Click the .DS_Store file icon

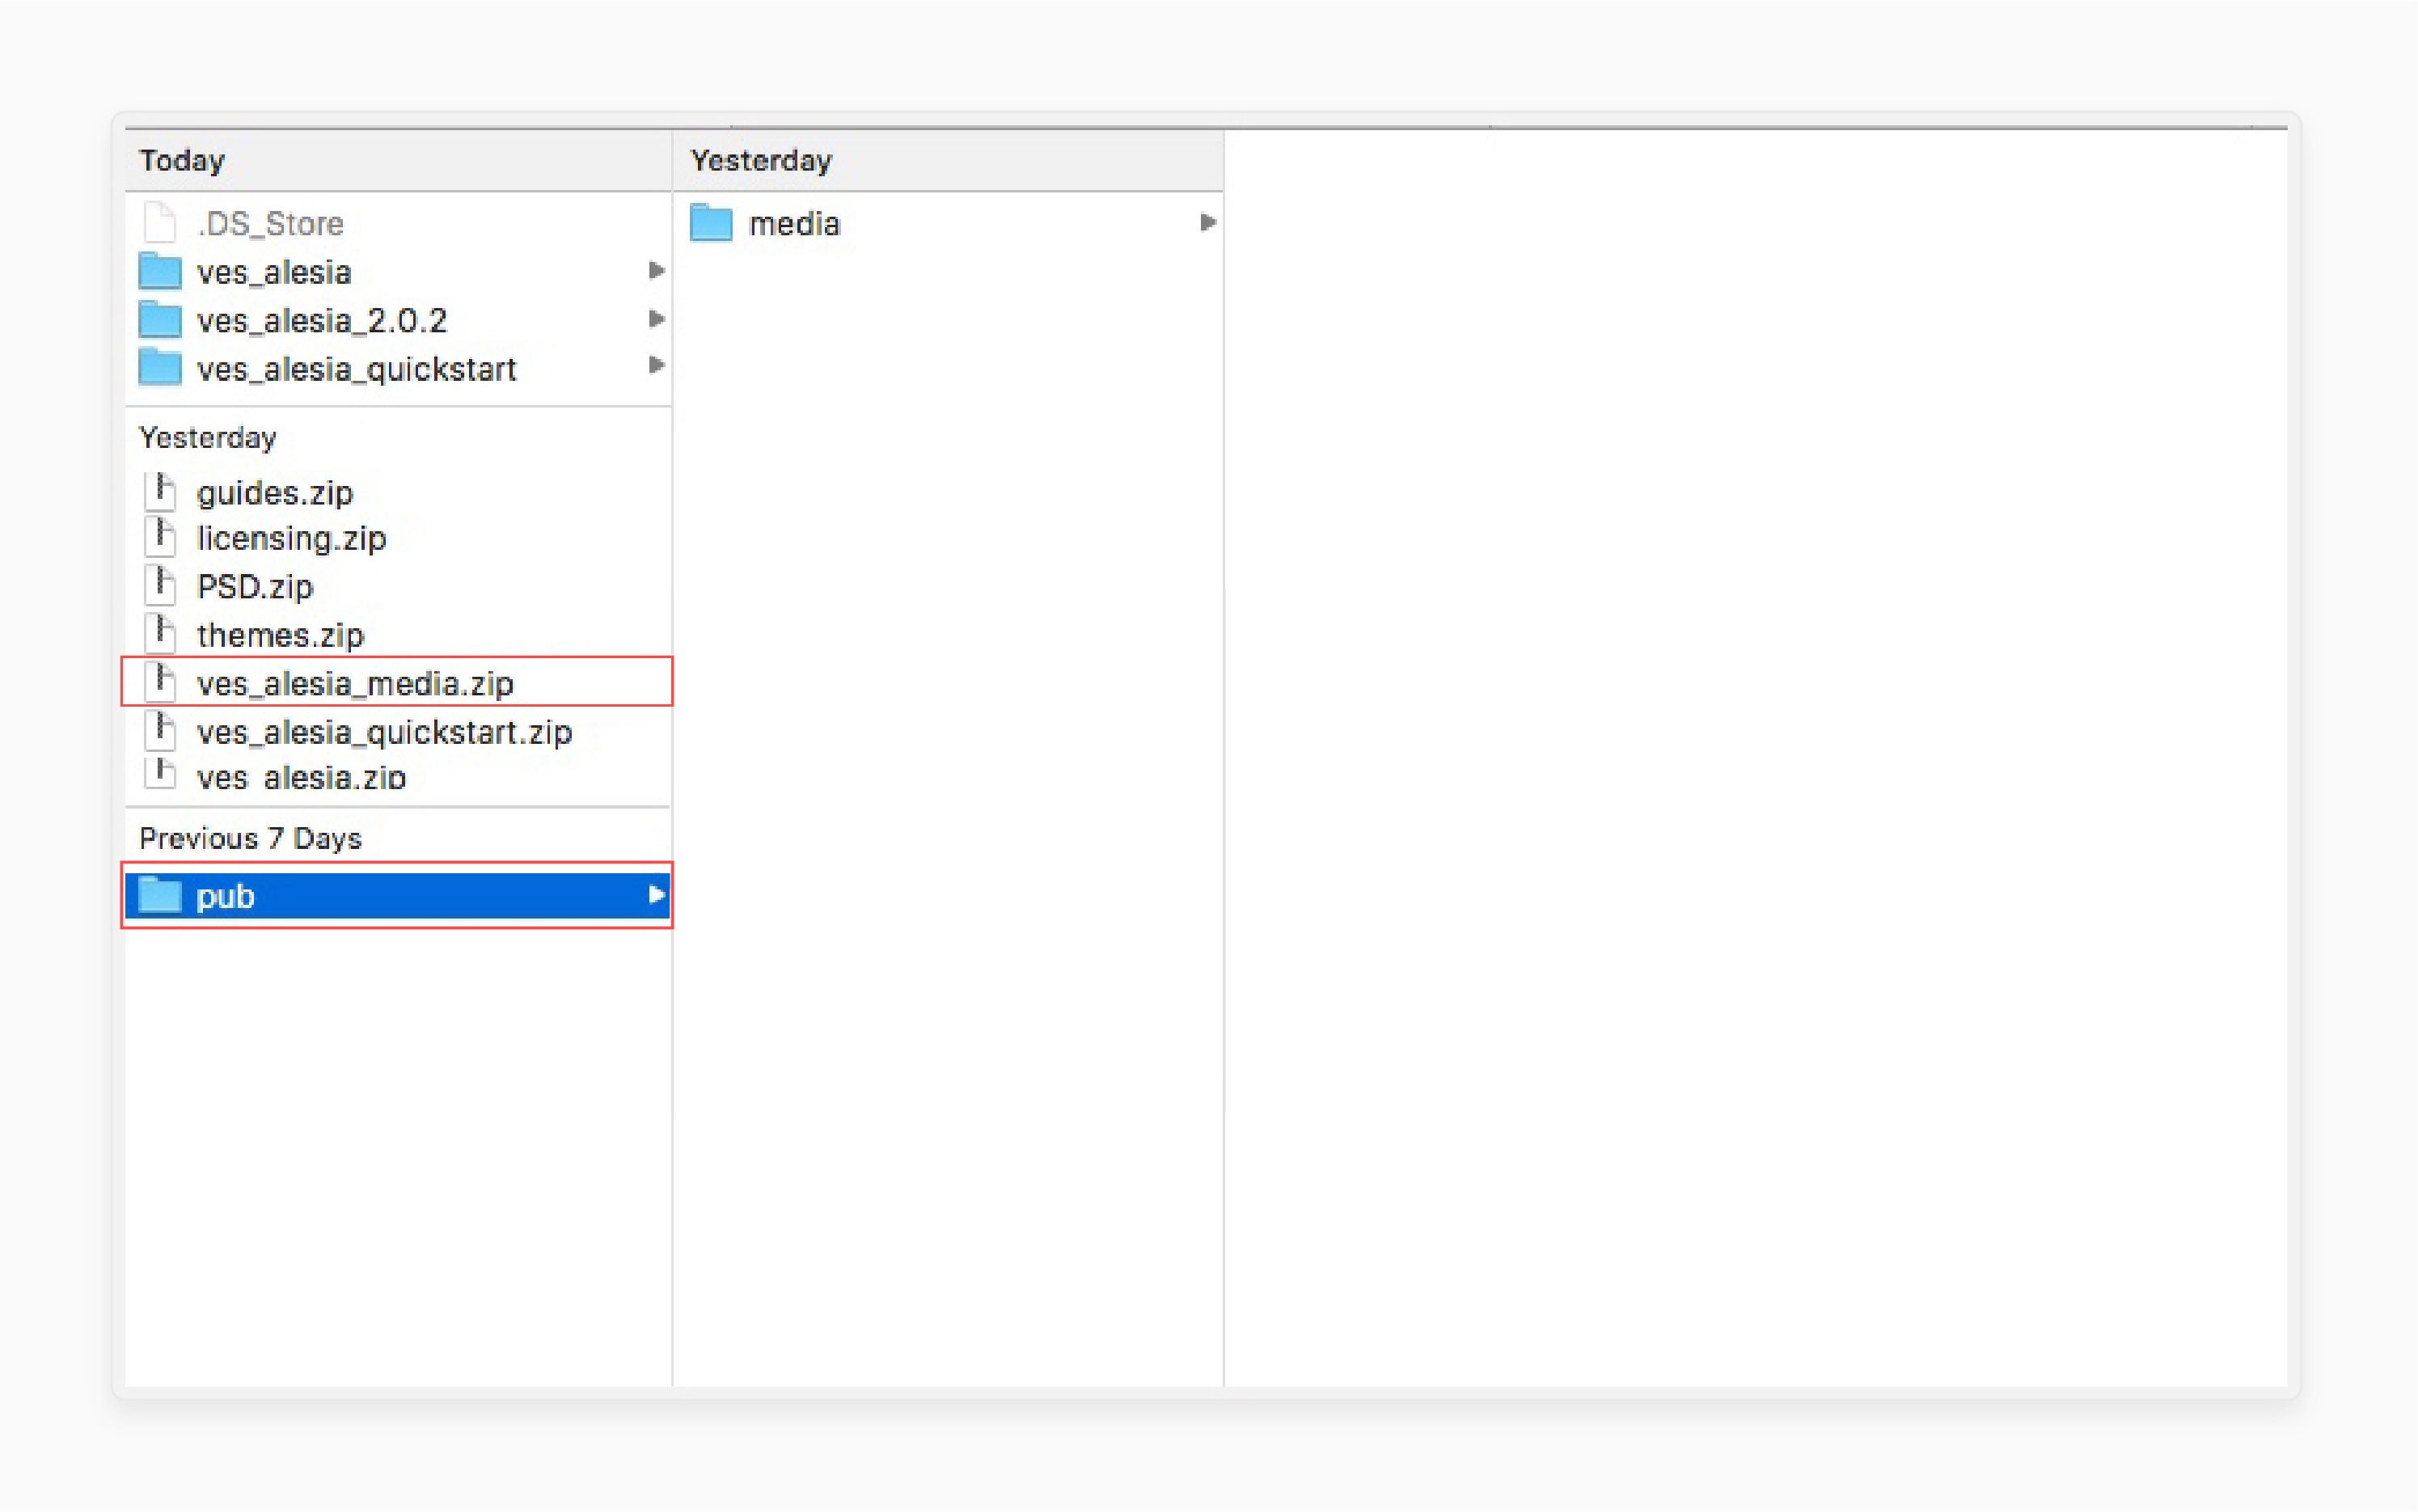pyautogui.click(x=160, y=222)
